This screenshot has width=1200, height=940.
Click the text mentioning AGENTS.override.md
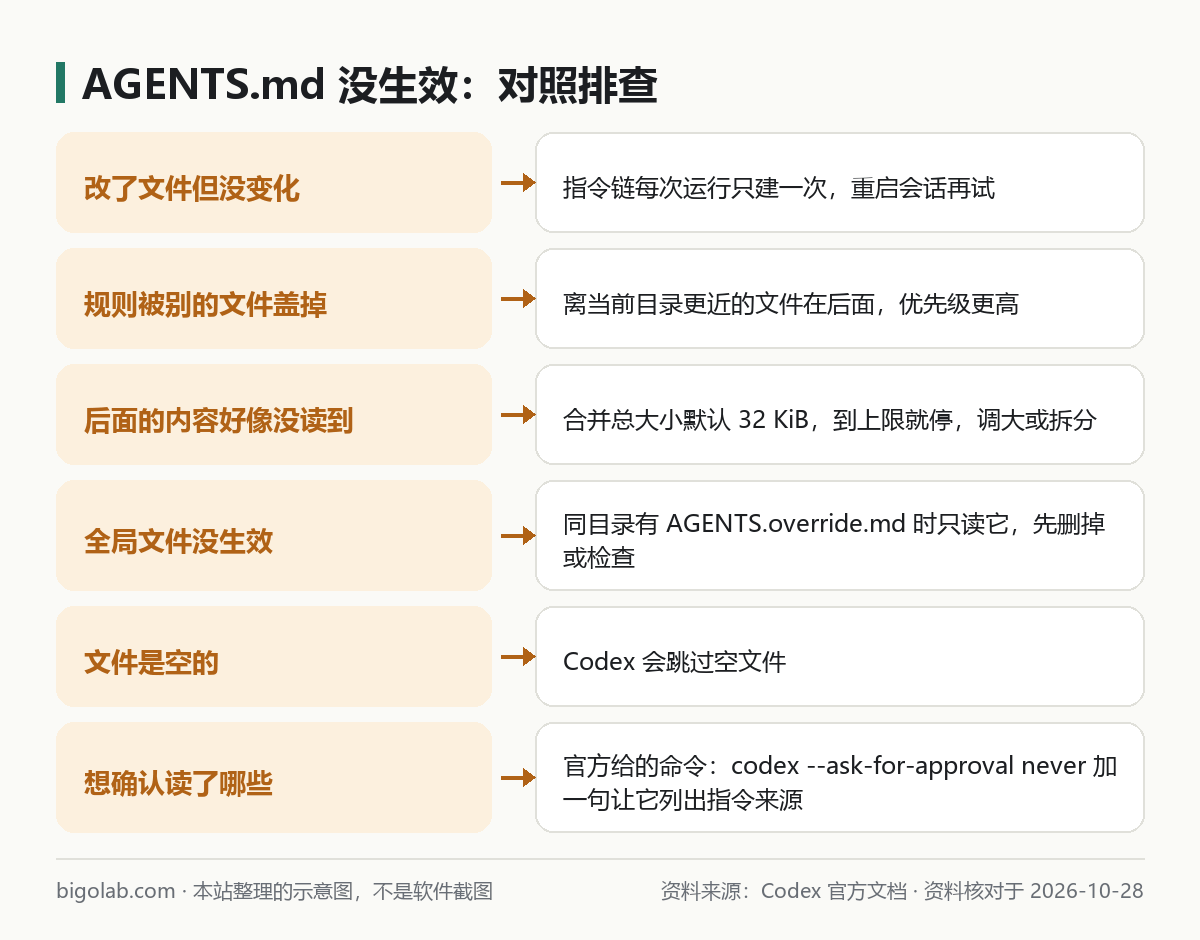(x=834, y=541)
